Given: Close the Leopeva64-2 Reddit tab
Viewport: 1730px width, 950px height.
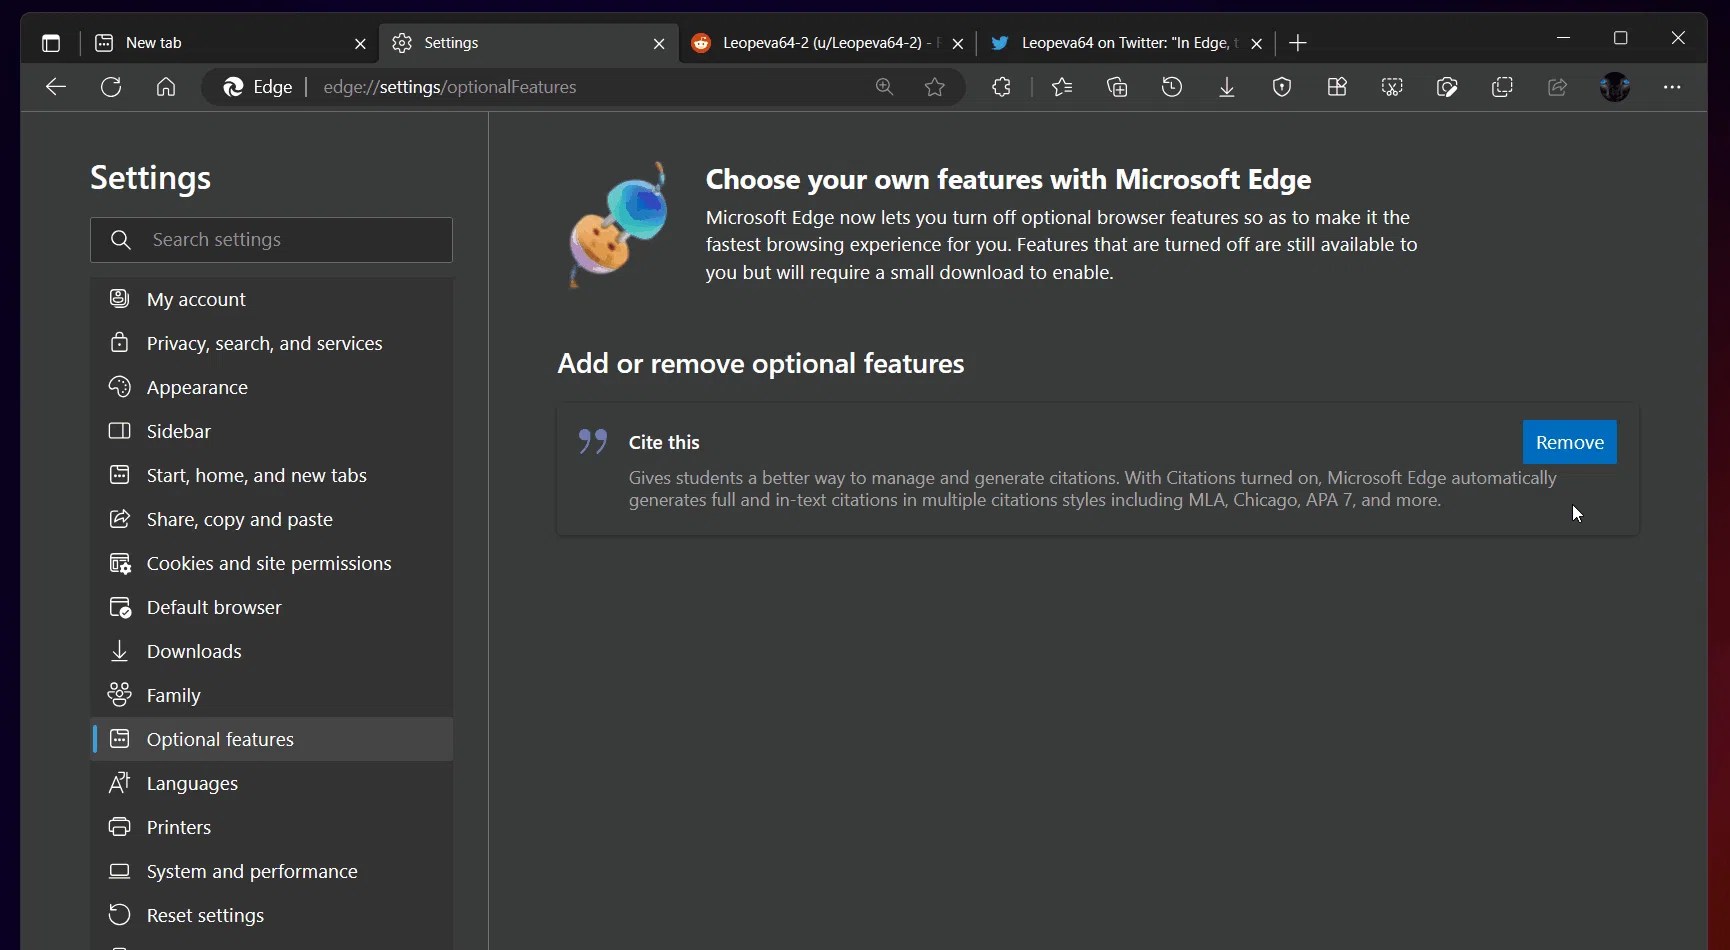Looking at the screenshot, I should (958, 43).
